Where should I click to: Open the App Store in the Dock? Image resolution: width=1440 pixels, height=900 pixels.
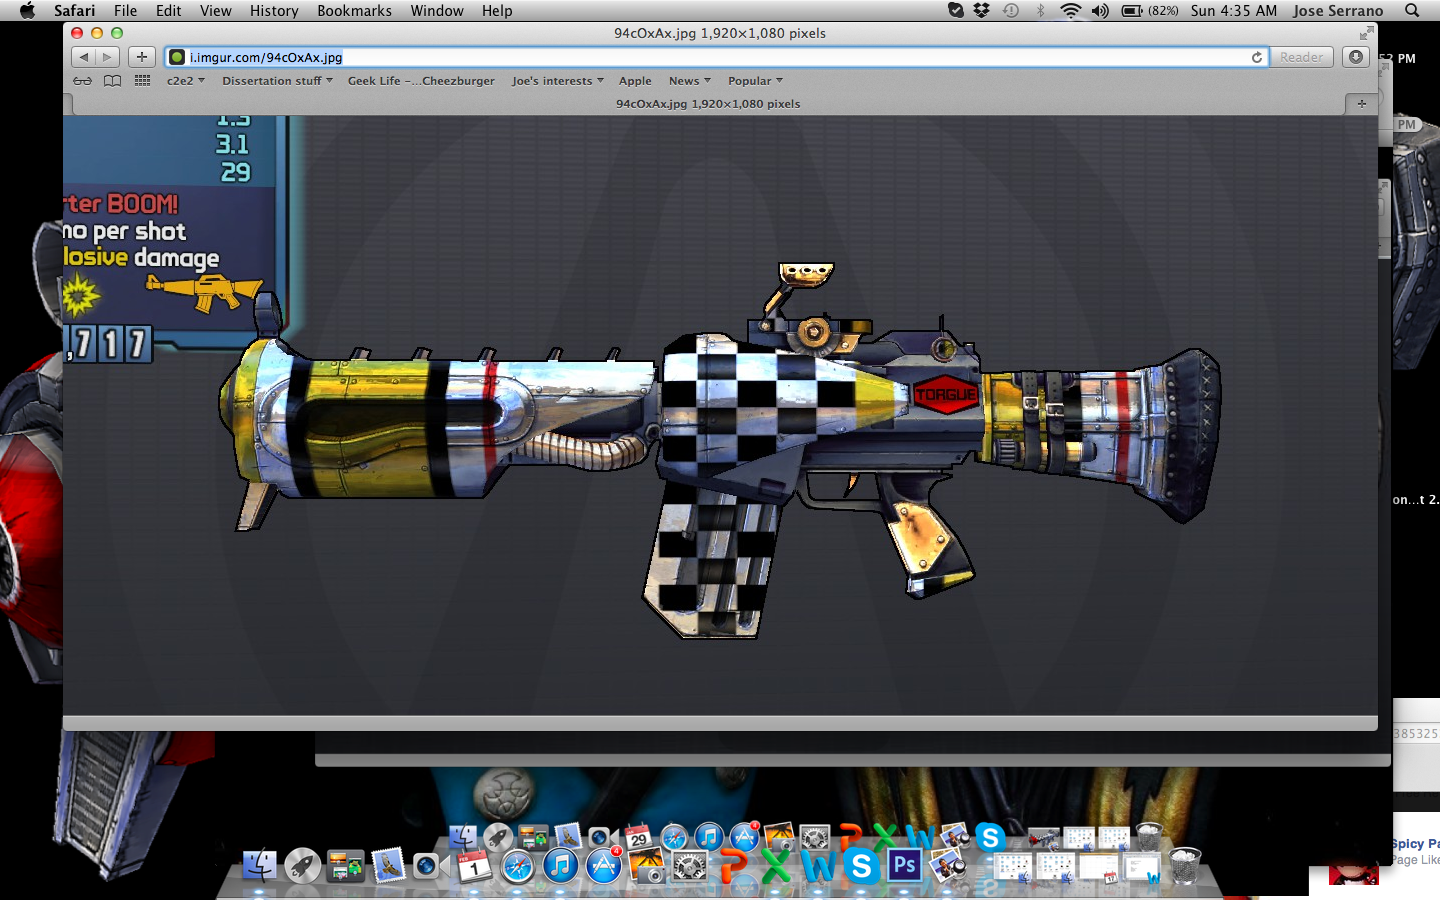click(604, 865)
